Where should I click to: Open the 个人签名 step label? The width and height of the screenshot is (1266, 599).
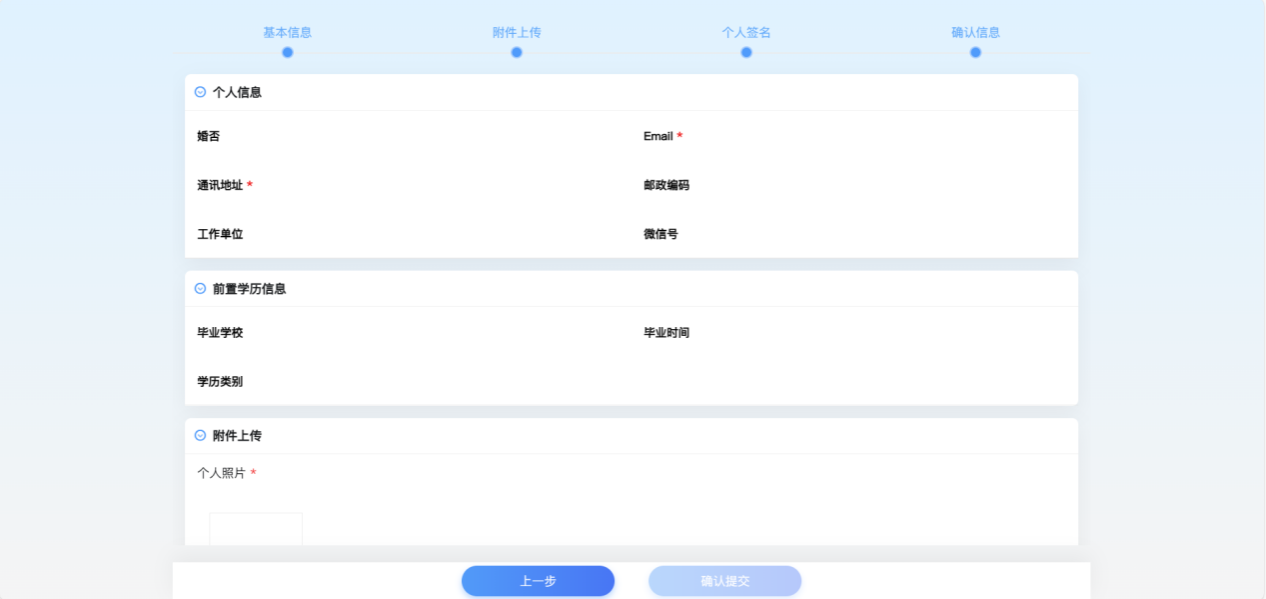[746, 32]
